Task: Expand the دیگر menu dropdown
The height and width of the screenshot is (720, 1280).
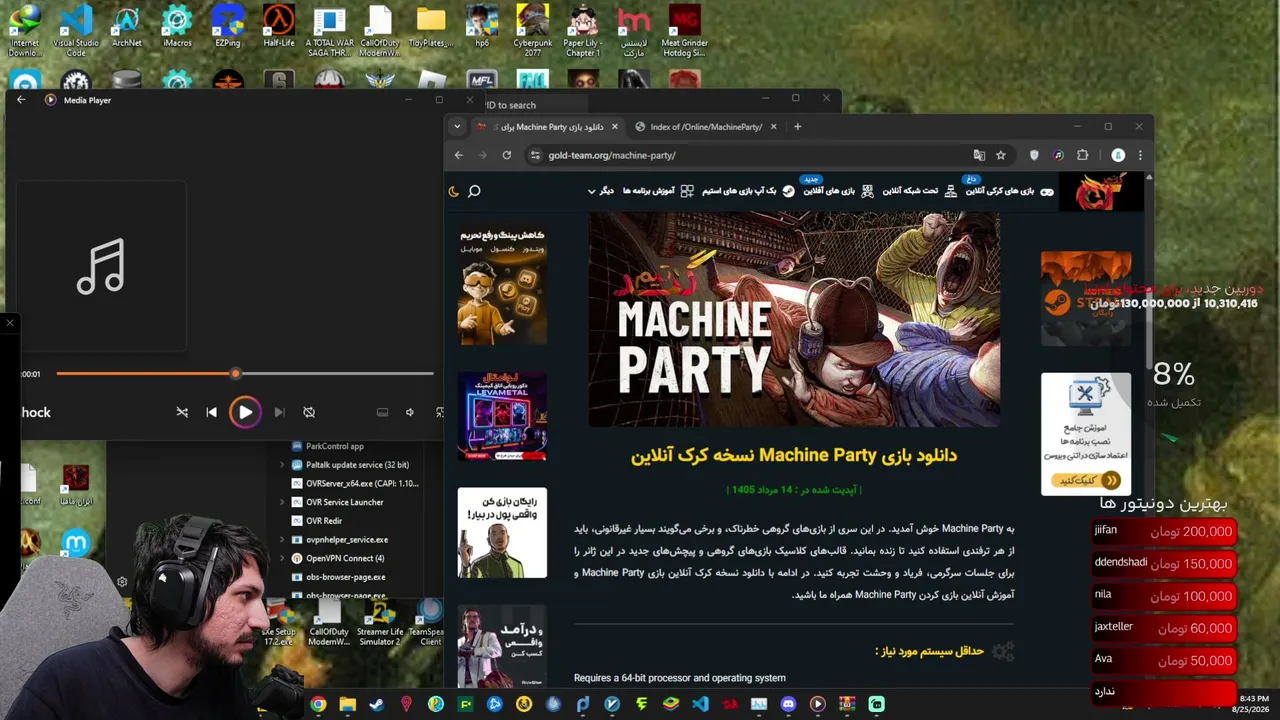Action: (x=600, y=191)
